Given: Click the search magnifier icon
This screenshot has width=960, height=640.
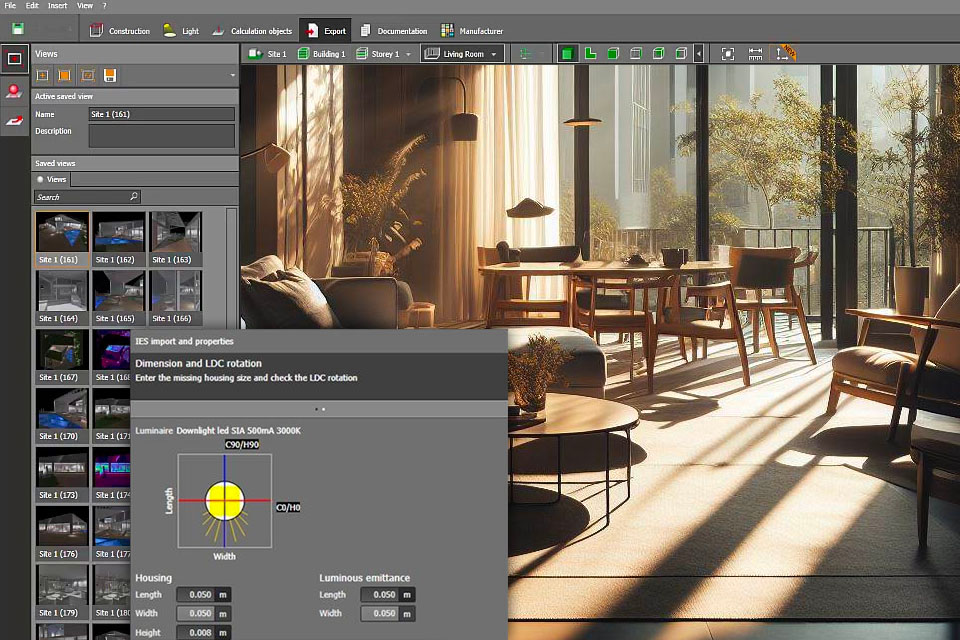Looking at the screenshot, I should point(135,197).
